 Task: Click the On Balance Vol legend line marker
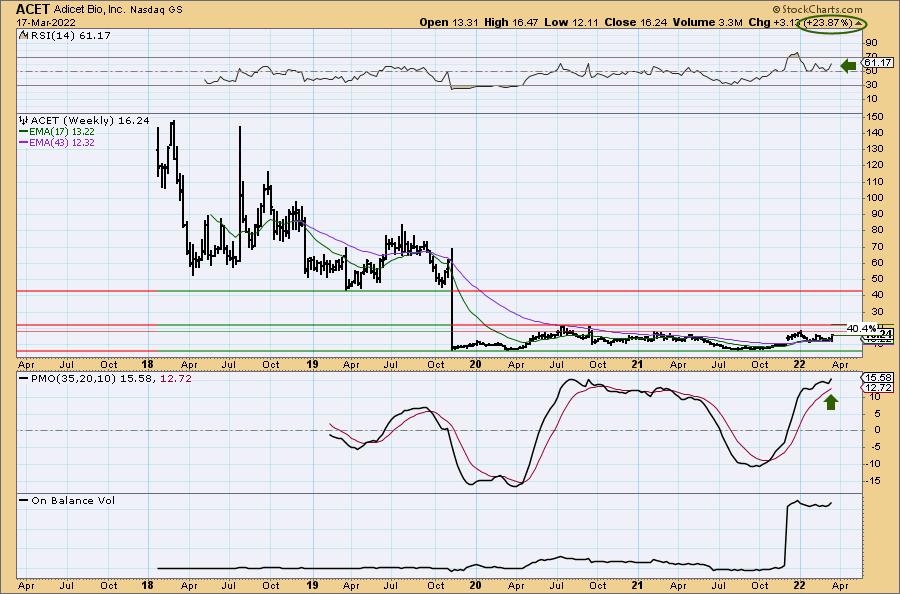[x=24, y=500]
